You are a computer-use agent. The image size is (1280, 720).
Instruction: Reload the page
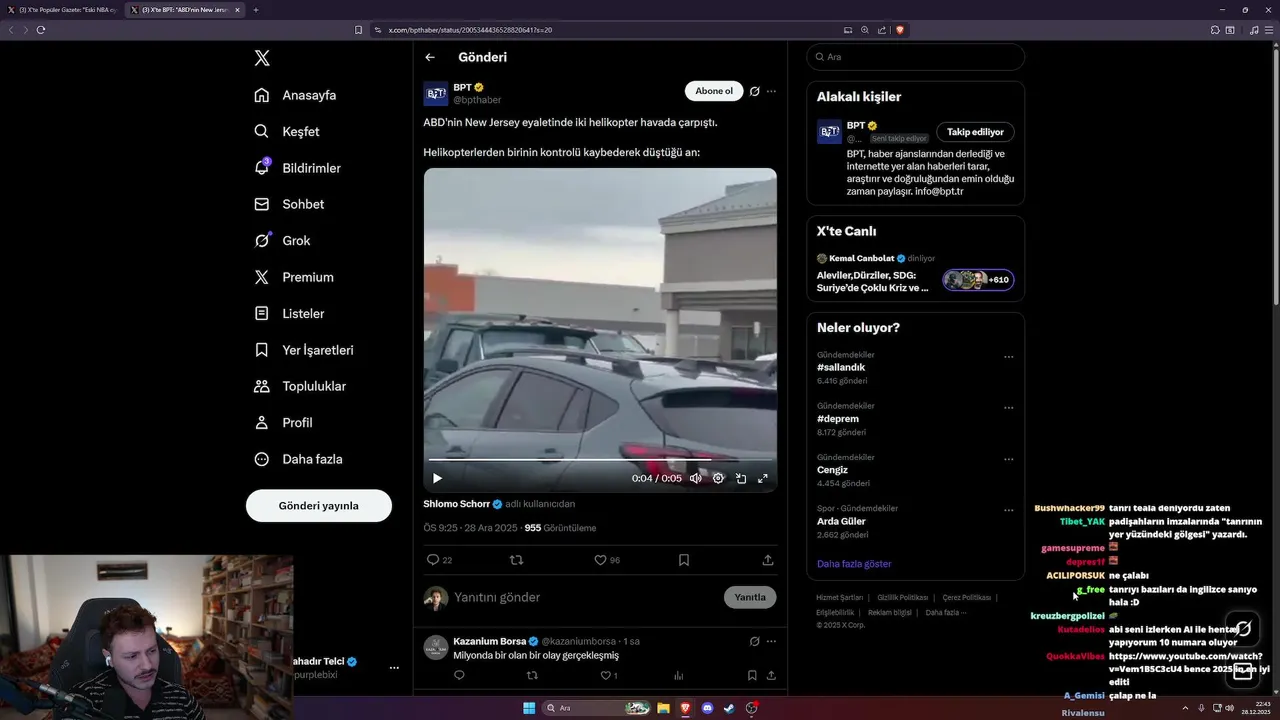pyautogui.click(x=41, y=30)
